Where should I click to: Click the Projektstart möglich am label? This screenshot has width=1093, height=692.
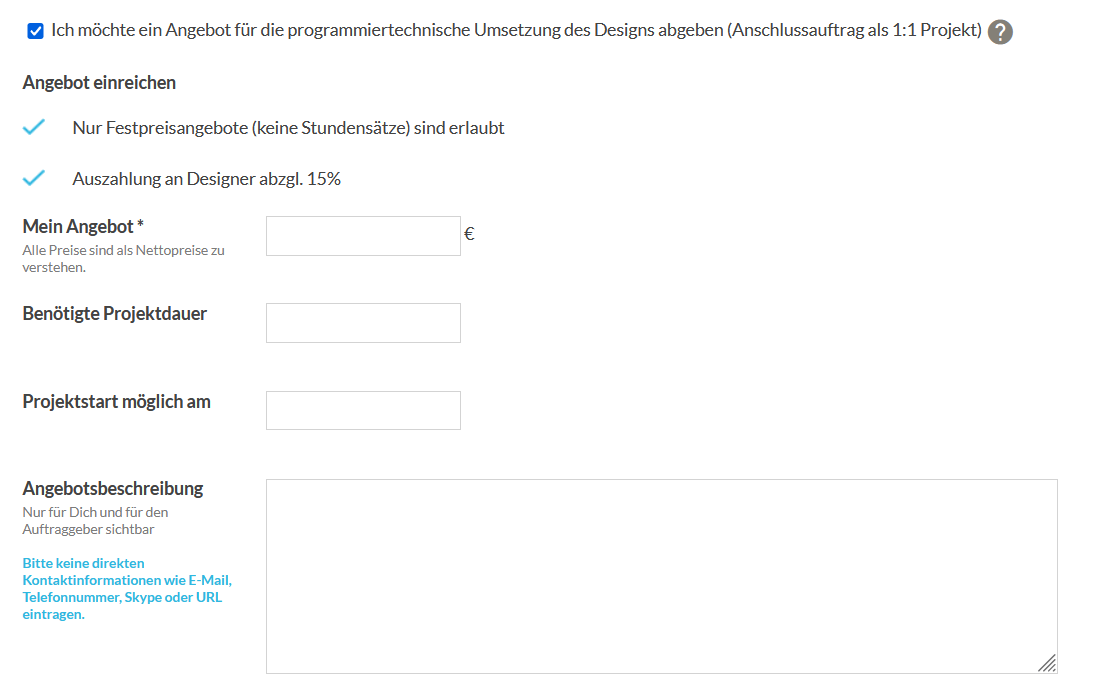click(116, 401)
